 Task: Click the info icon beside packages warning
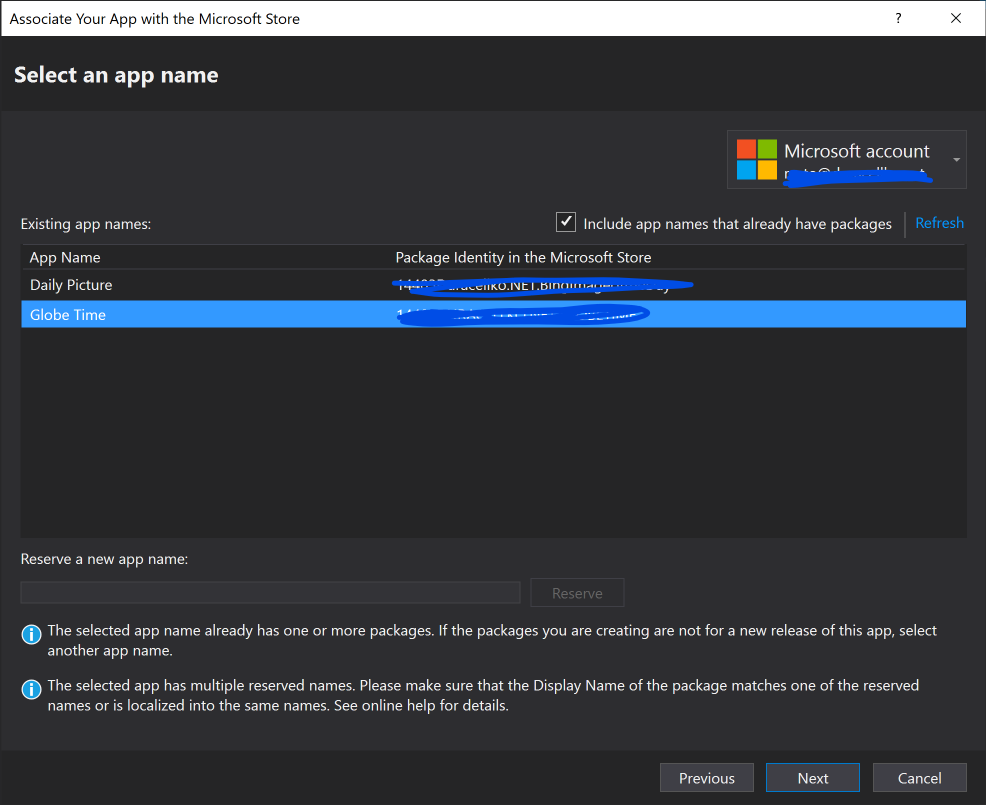31,634
